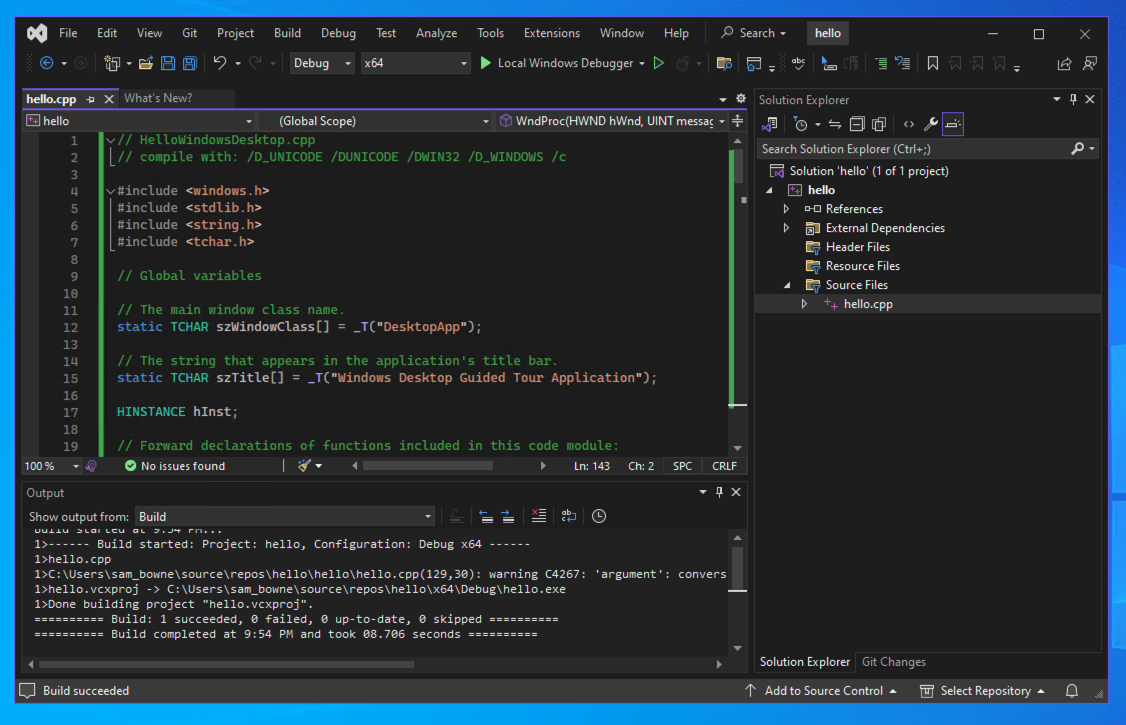
Task: Open the Solution Explorer properties wrench icon
Action: [930, 124]
